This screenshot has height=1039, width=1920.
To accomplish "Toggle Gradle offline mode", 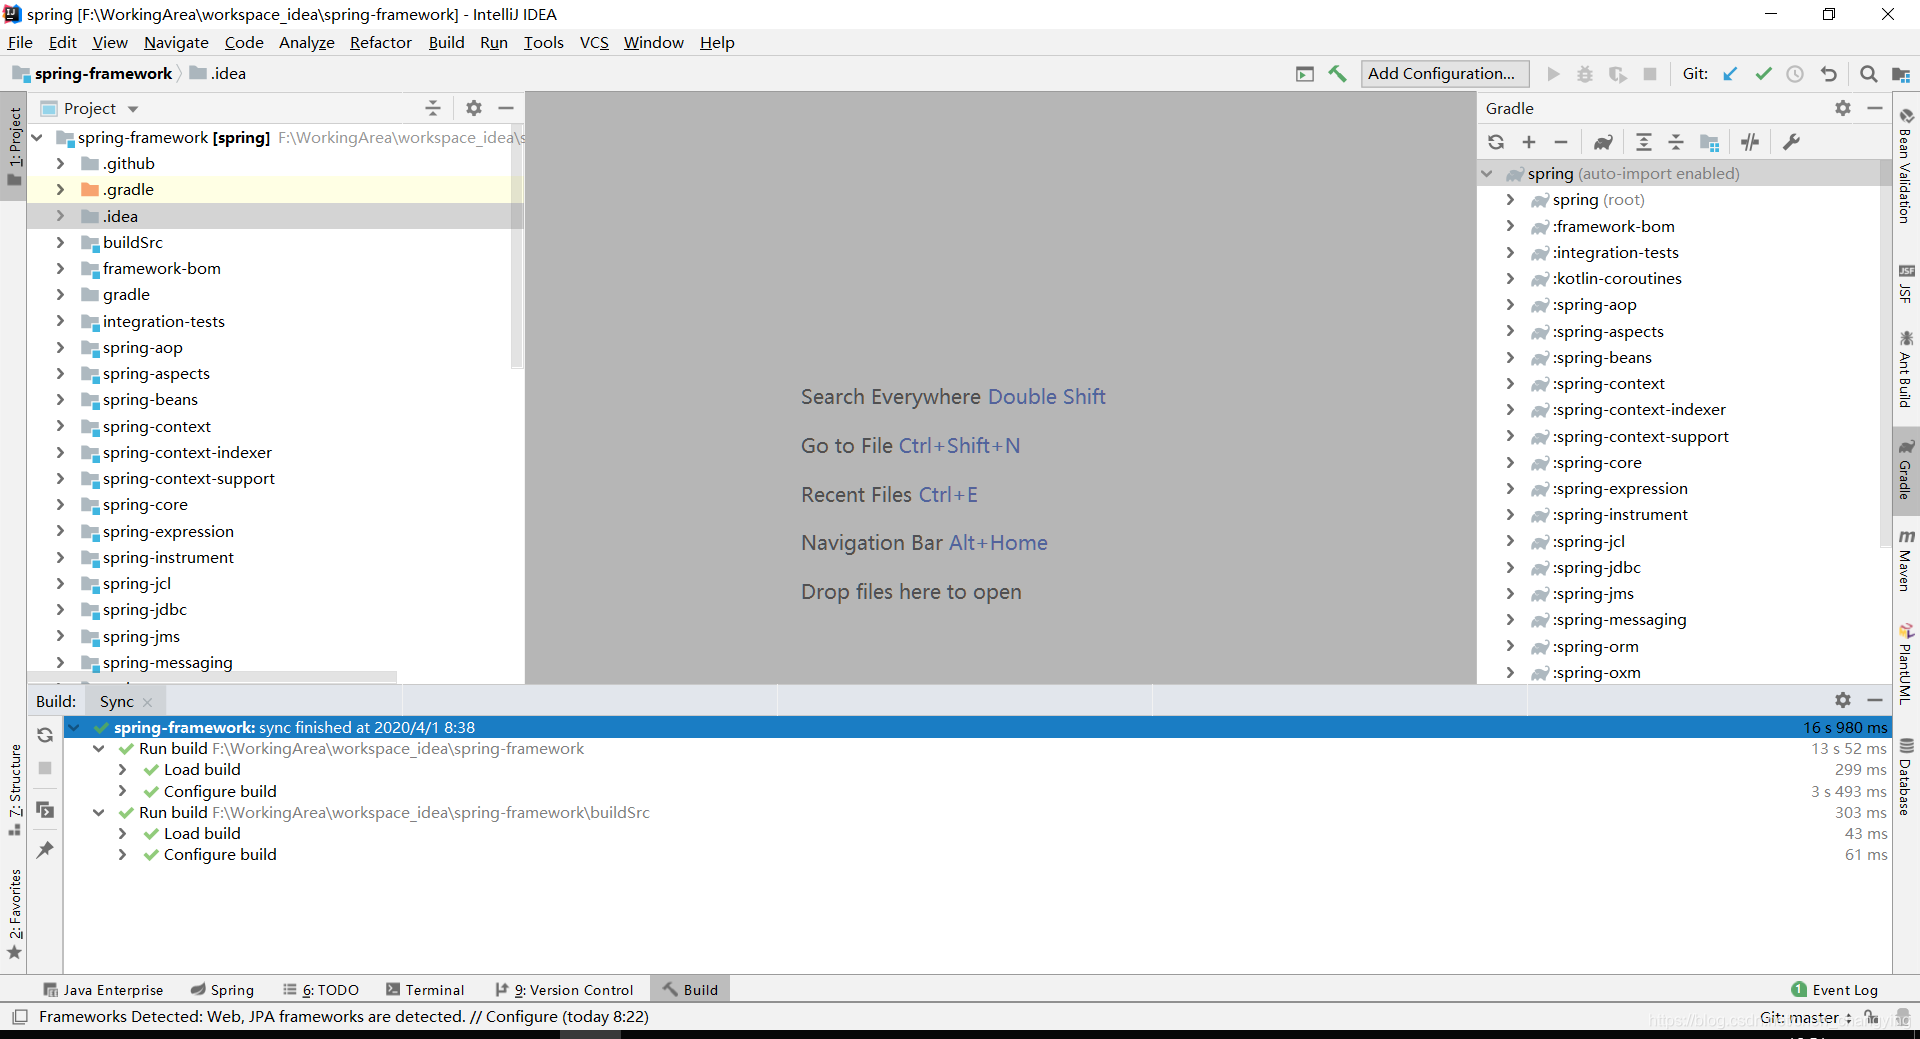I will tap(1750, 142).
